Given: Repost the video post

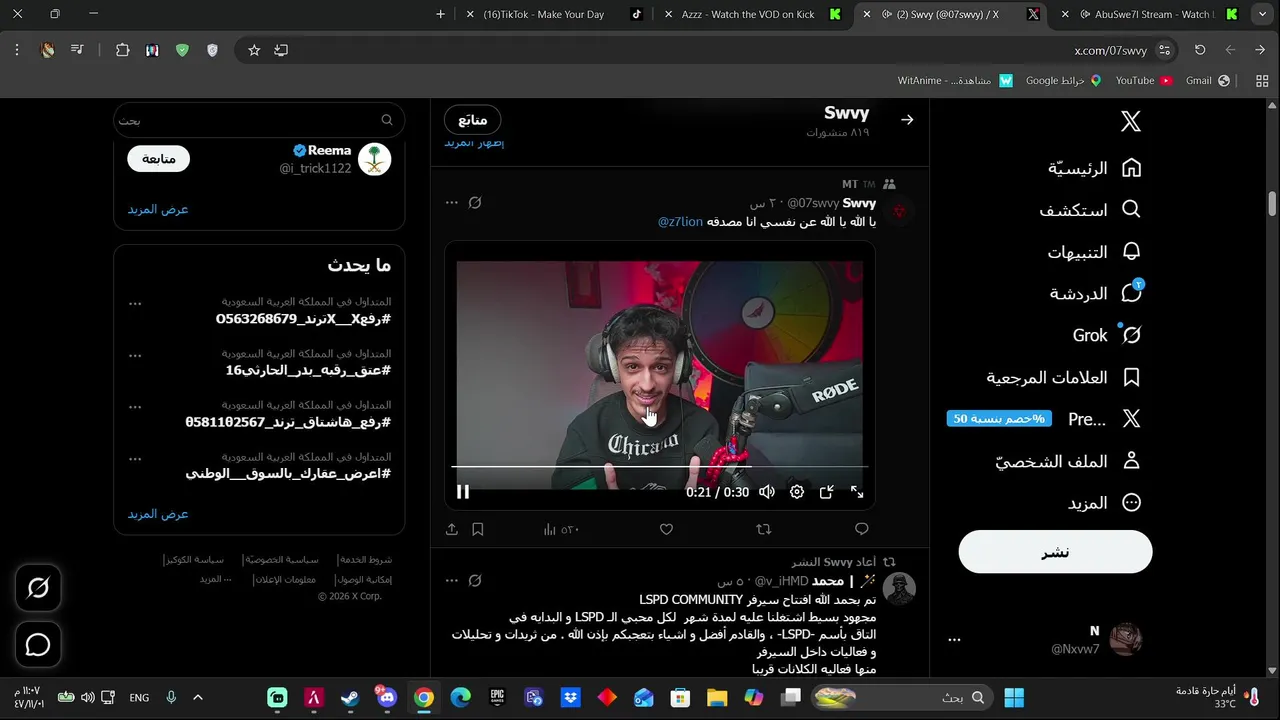Looking at the screenshot, I should pyautogui.click(x=764, y=529).
